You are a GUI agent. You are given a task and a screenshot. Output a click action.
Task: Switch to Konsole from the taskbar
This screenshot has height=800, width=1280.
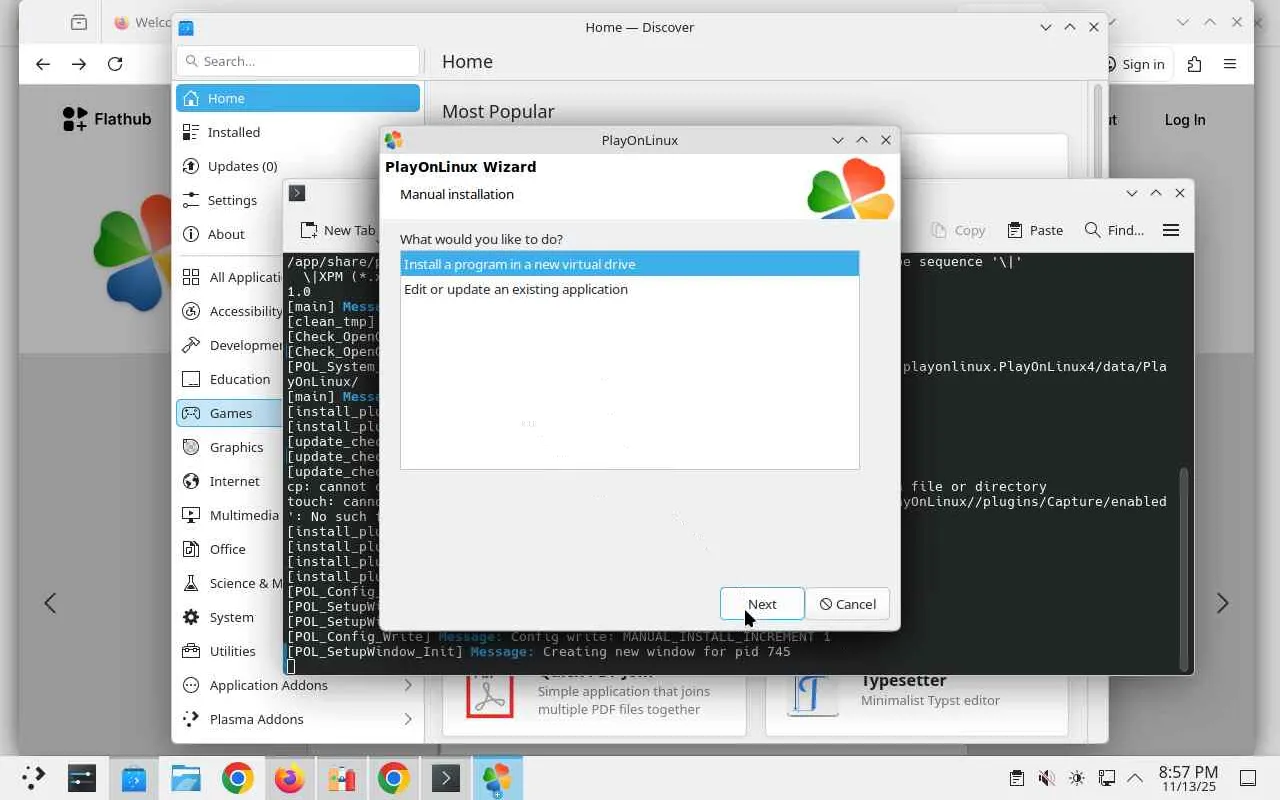click(x=446, y=778)
